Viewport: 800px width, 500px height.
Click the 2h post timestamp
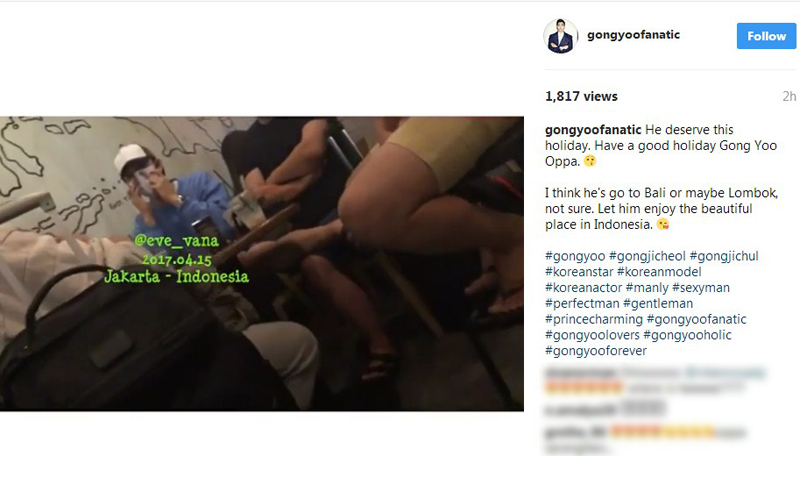[789, 96]
